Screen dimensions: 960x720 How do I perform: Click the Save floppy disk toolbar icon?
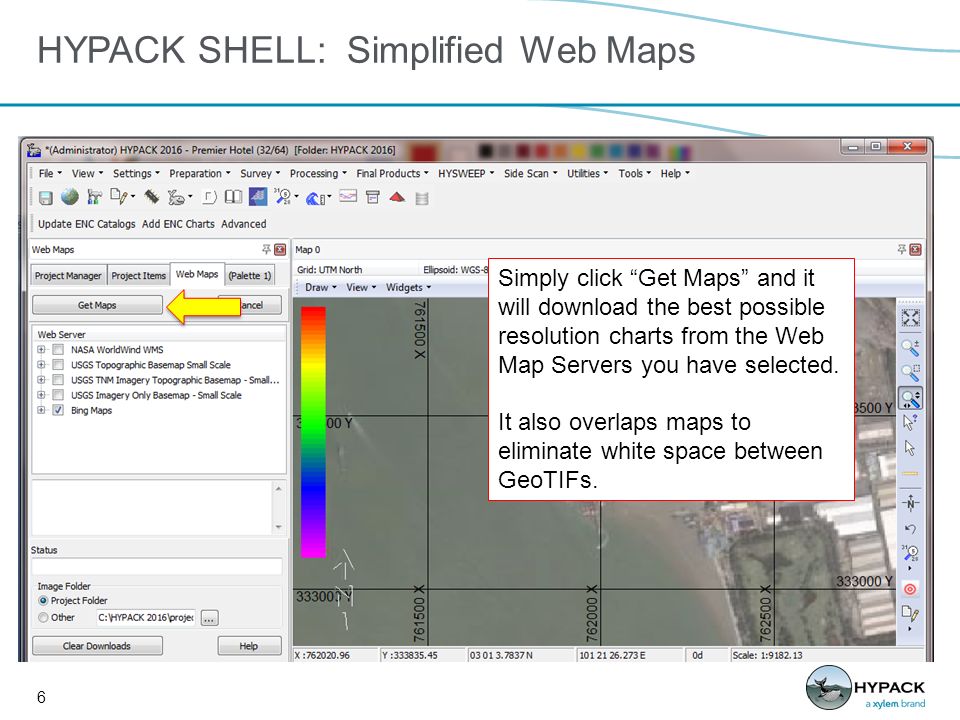45,198
